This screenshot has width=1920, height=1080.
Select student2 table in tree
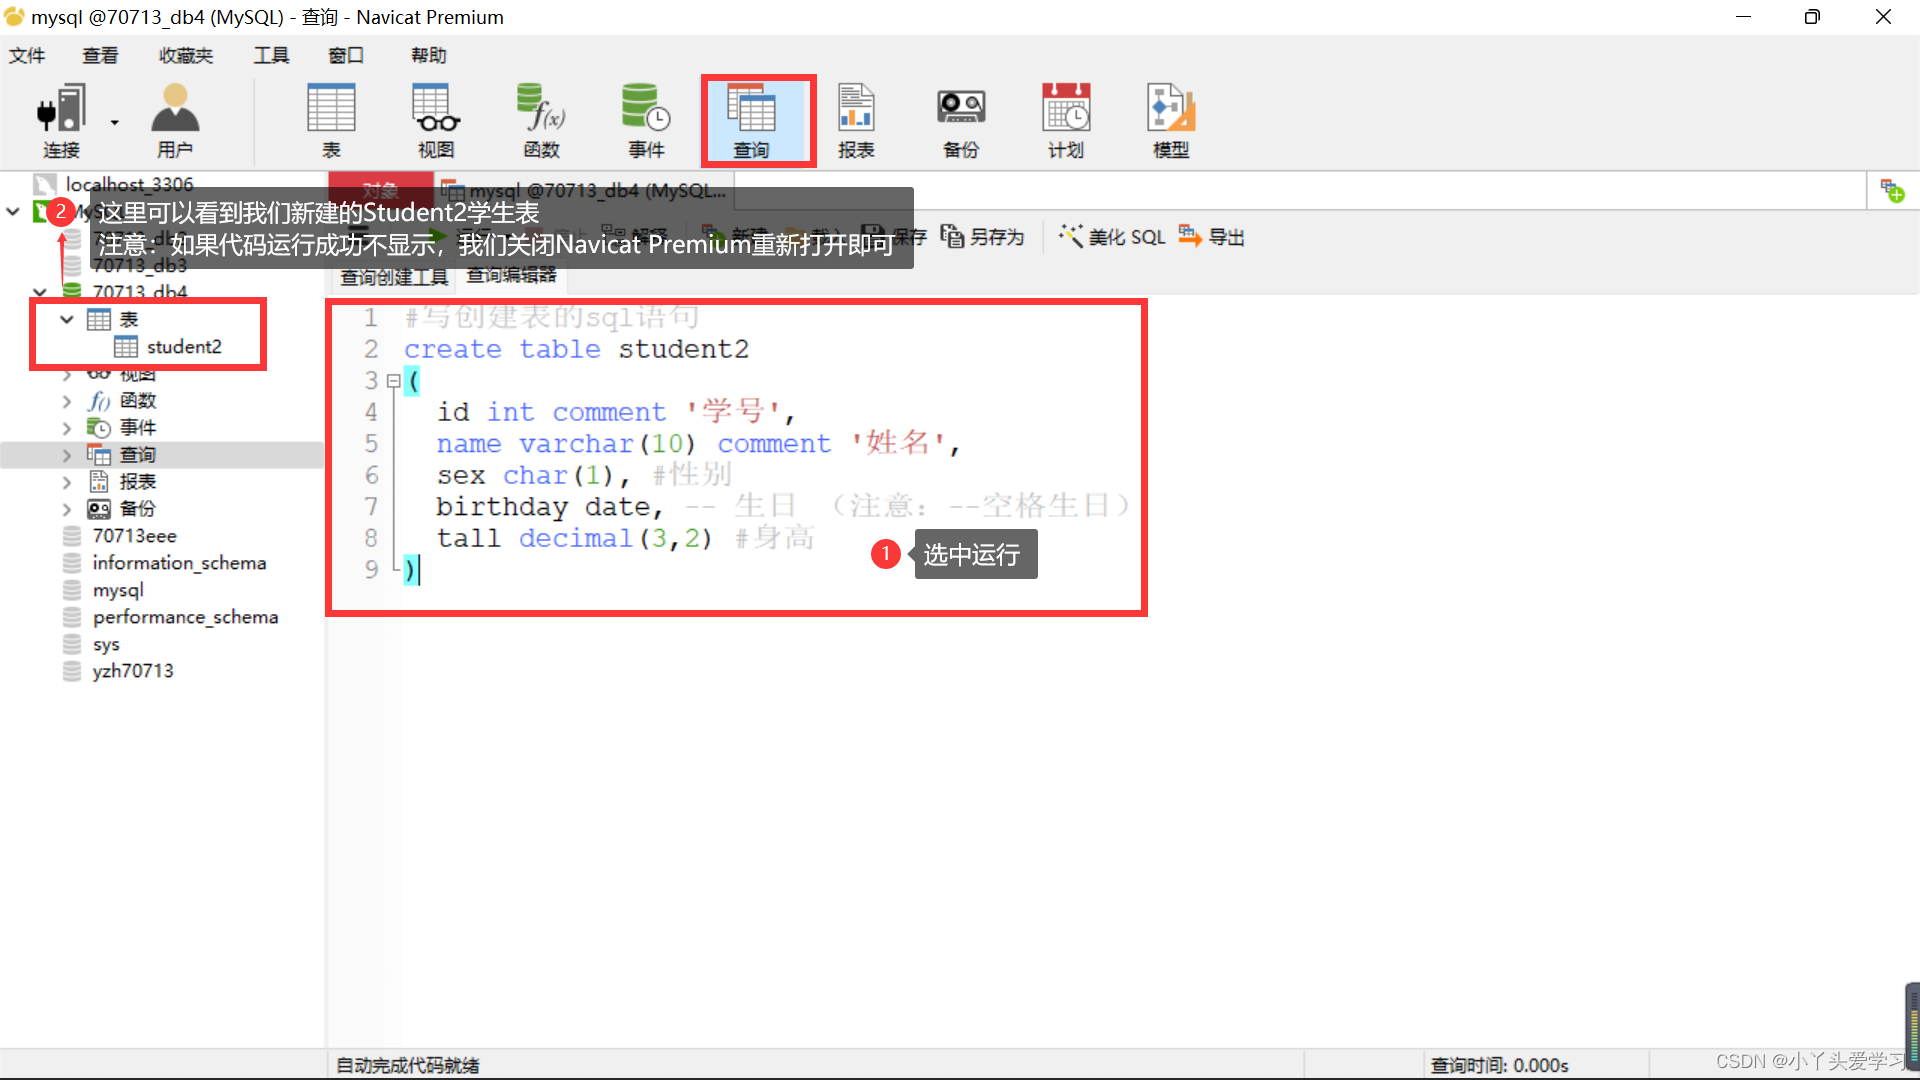pyautogui.click(x=184, y=347)
